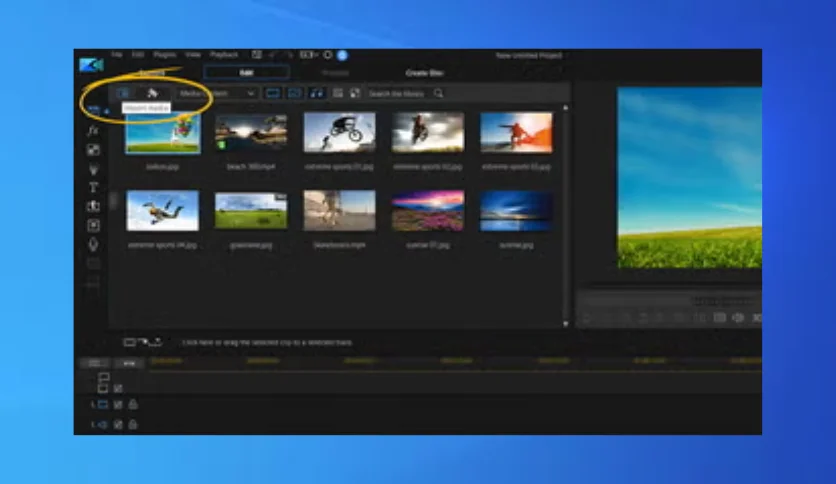Click the save project icon in top toolbar

coord(257,55)
